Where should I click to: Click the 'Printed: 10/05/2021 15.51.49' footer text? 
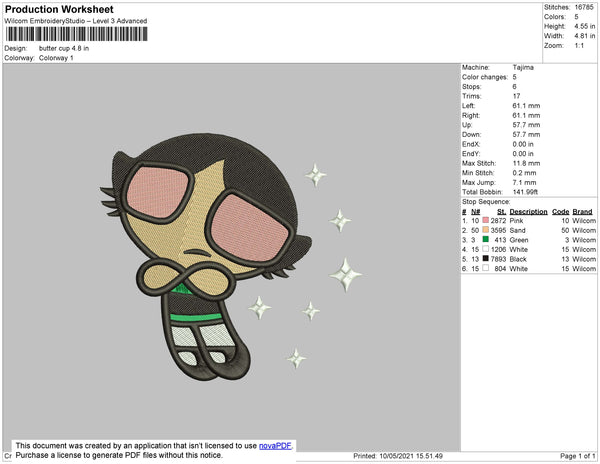point(398,456)
